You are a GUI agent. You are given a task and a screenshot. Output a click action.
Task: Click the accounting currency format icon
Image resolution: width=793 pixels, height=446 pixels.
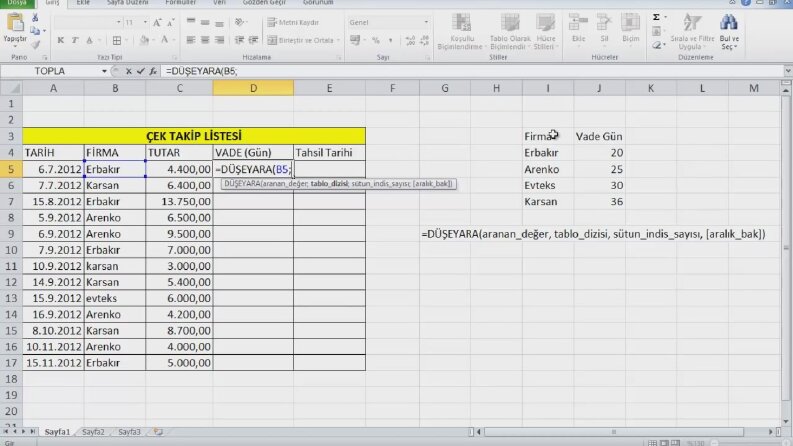click(x=355, y=40)
